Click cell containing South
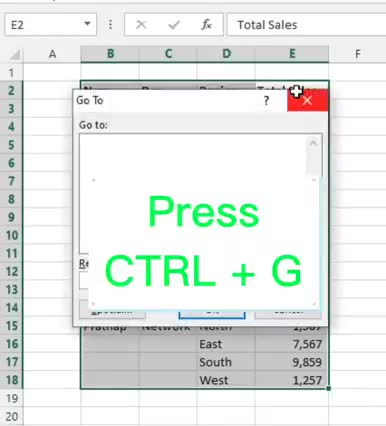Viewport: 386px width, 426px height. pyautogui.click(x=226, y=362)
